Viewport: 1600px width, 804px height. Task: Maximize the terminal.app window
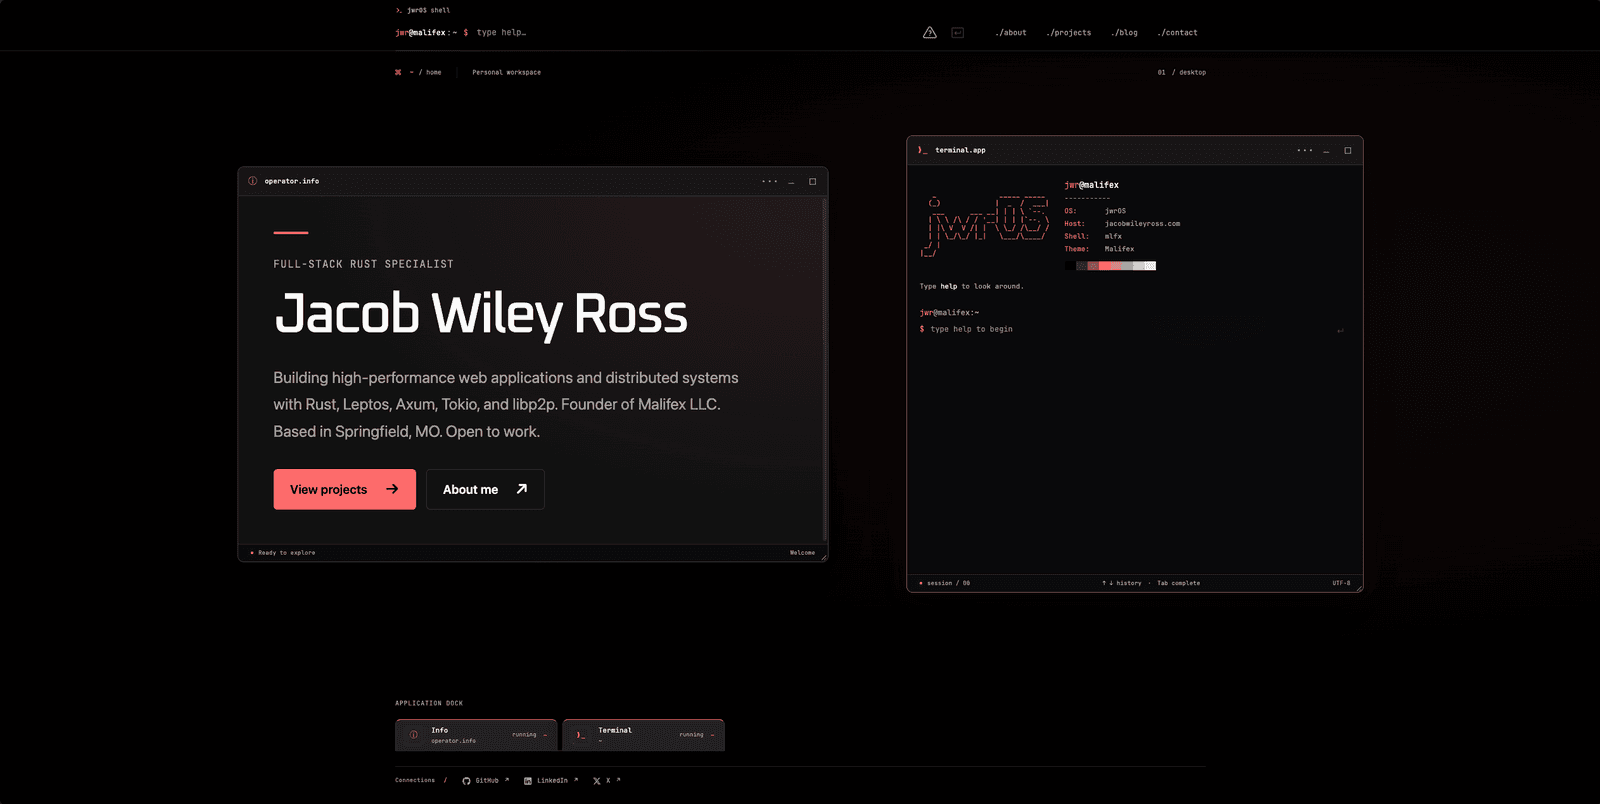[1348, 150]
